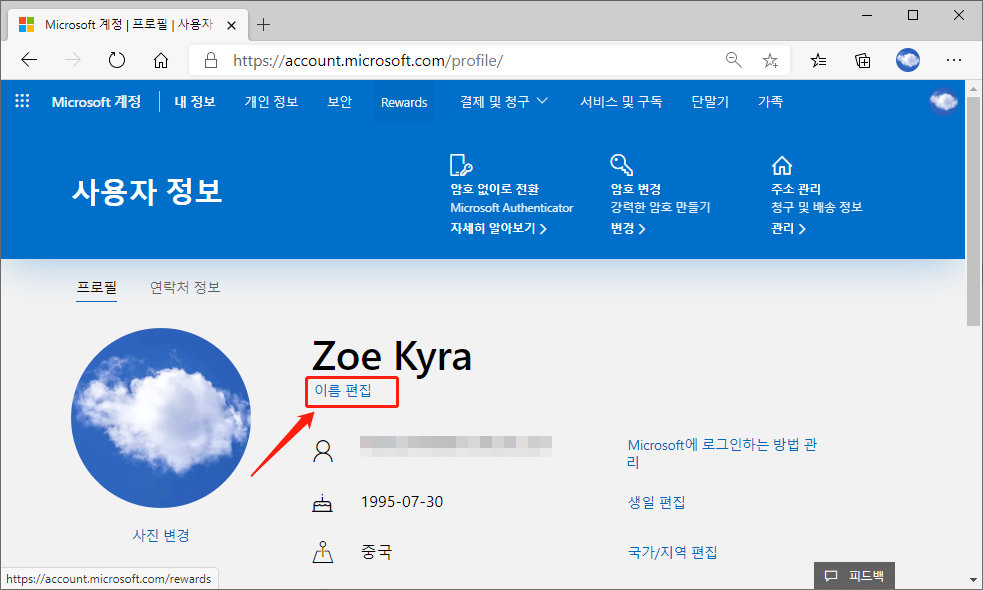Click the 암호 없이로 전환 heading
The width and height of the screenshot is (983, 590).
495,189
